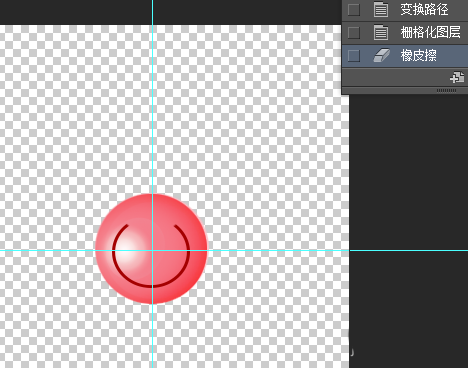This screenshot has width=468, height=368.
Task: Click the eraser icon in history panel
Action: [381, 55]
